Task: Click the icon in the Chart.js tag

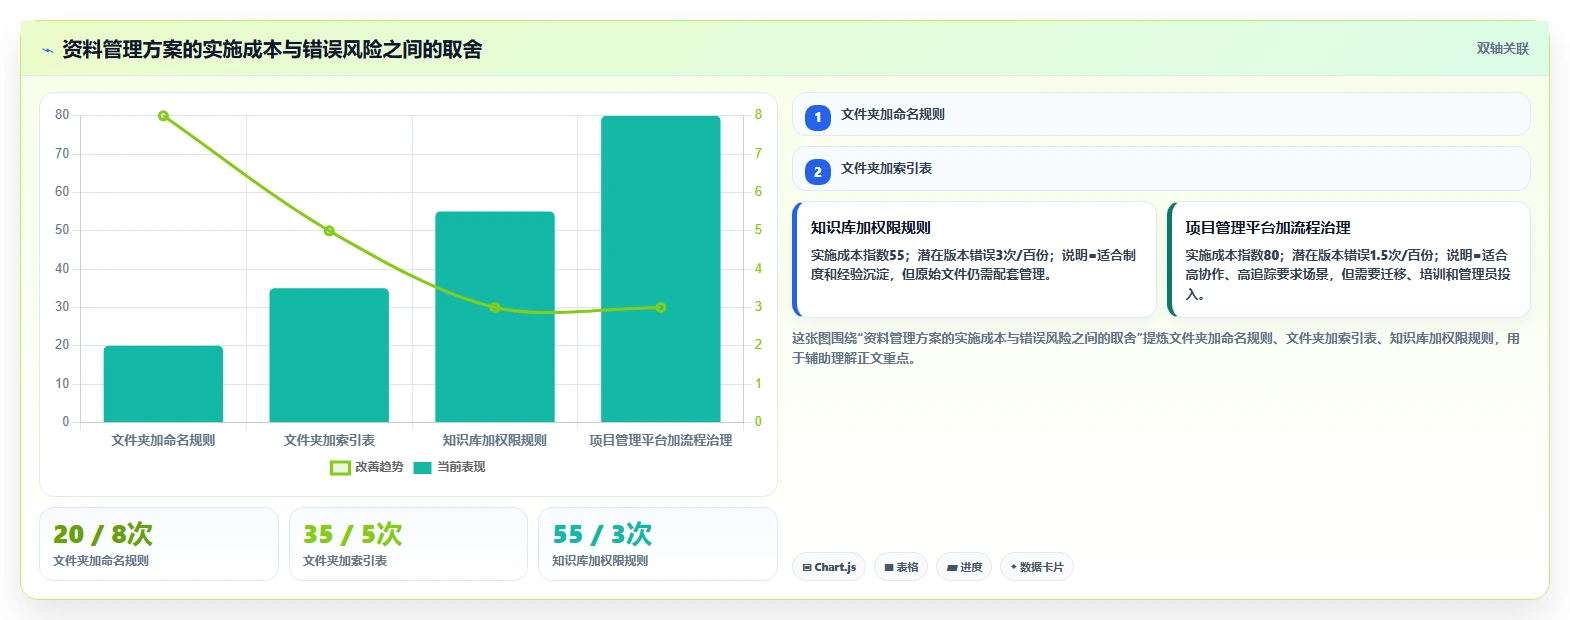Action: tap(807, 567)
